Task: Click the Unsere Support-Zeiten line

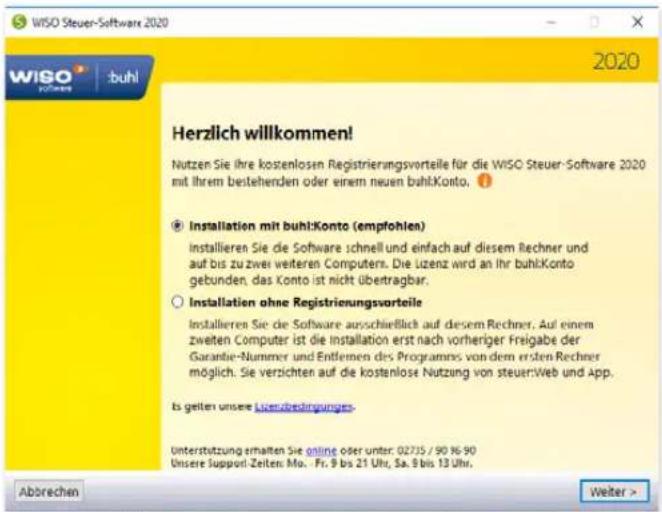Action: [322, 463]
